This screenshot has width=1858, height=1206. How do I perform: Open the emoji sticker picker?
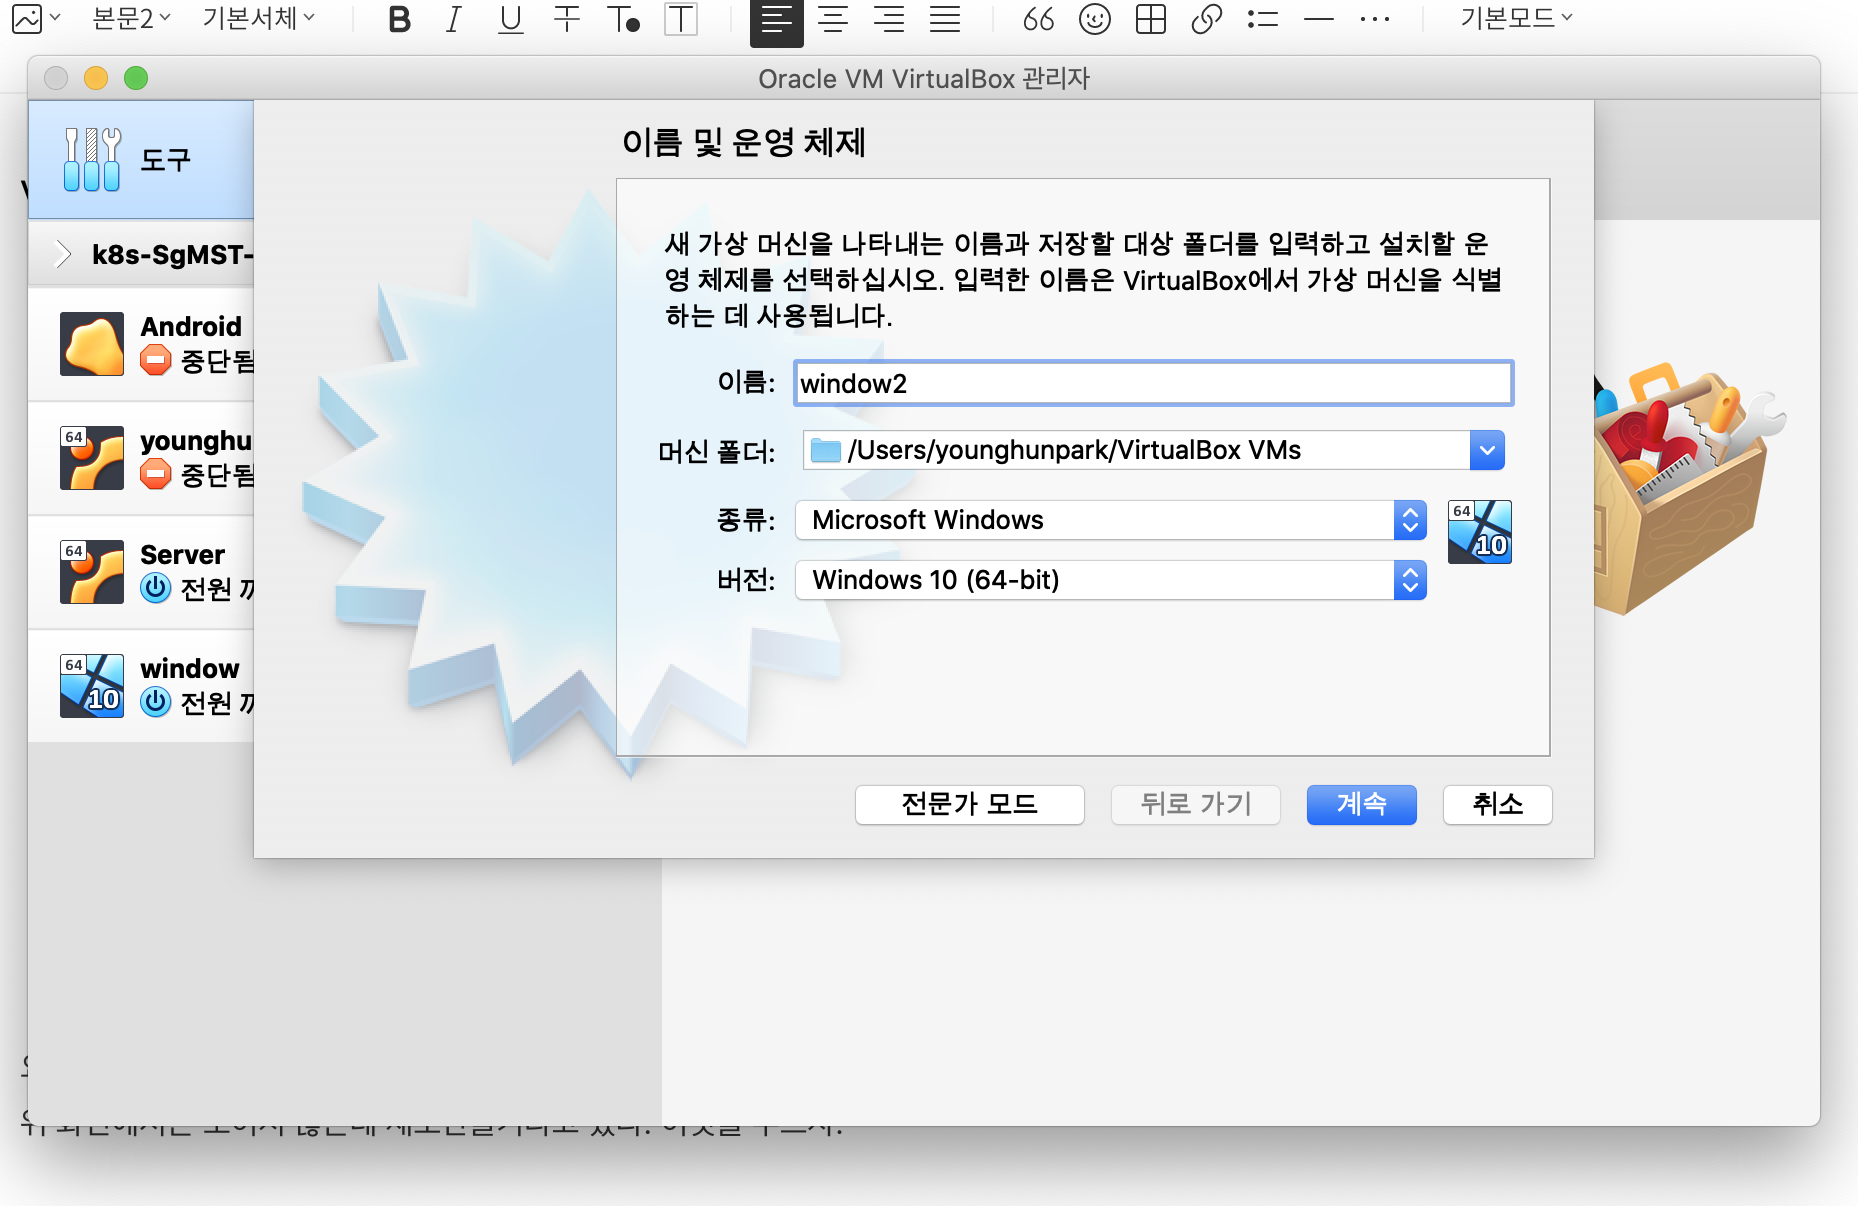coord(1095,19)
